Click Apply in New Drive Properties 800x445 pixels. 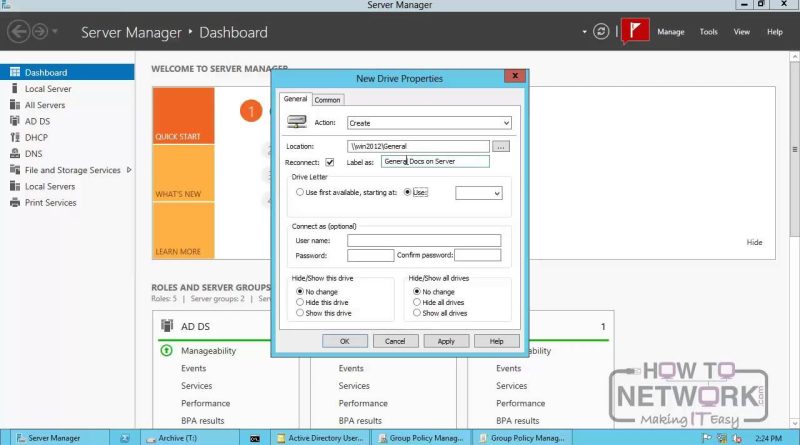pos(446,341)
